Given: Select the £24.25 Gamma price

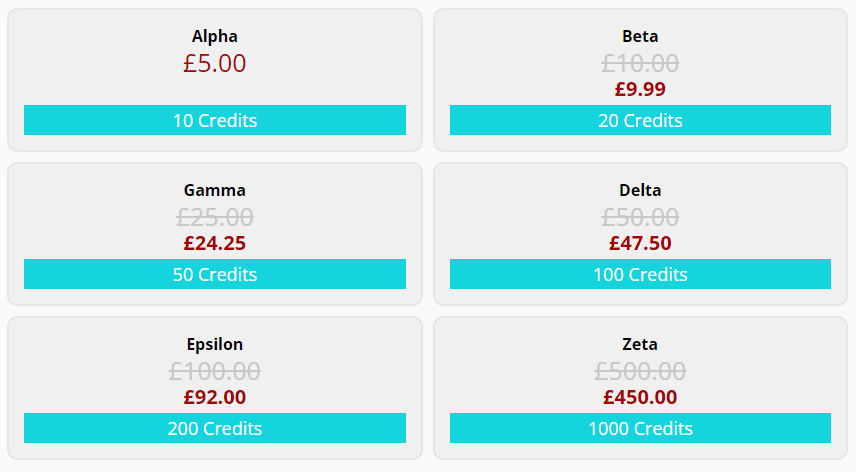Looking at the screenshot, I should 215,243.
